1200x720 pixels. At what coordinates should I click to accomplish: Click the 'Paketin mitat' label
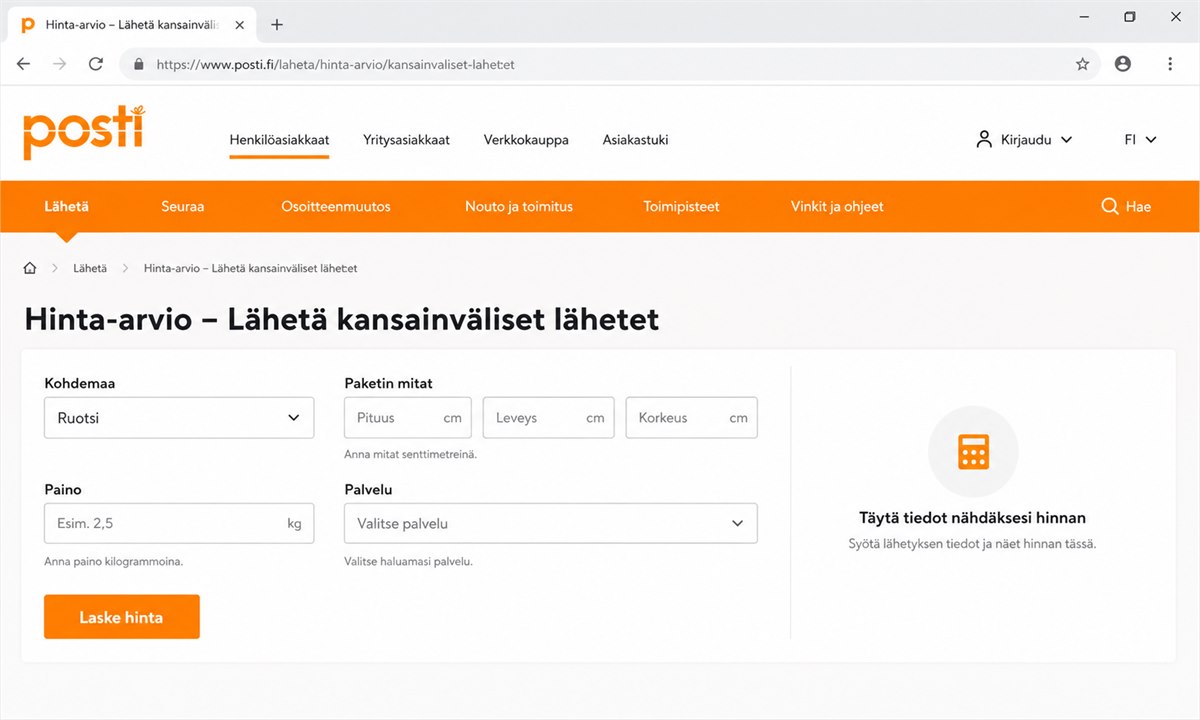(388, 383)
